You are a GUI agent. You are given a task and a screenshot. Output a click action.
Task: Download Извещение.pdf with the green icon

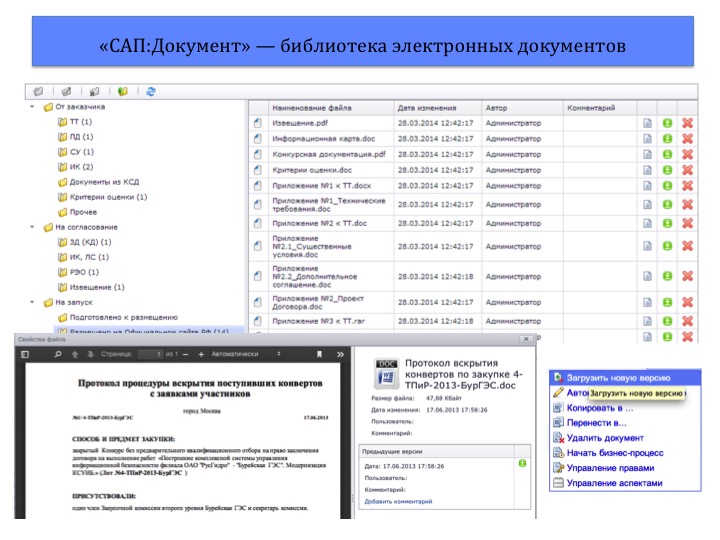coord(667,123)
